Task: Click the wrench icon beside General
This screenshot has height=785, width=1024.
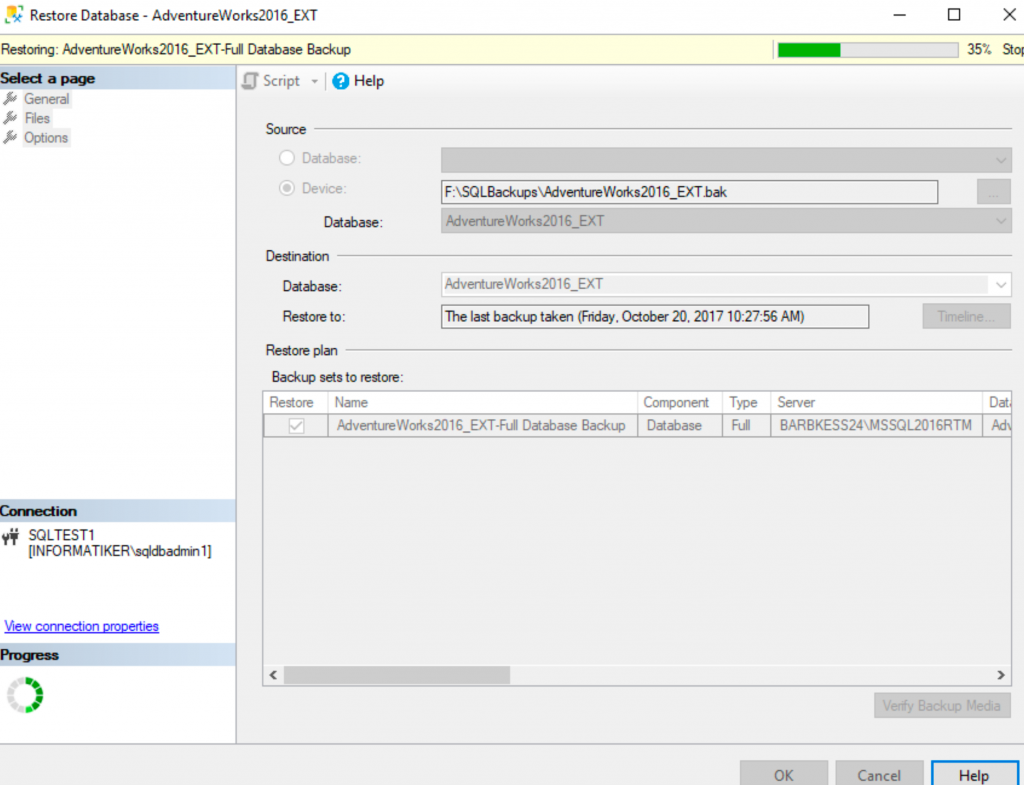Action: pyautogui.click(x=10, y=99)
